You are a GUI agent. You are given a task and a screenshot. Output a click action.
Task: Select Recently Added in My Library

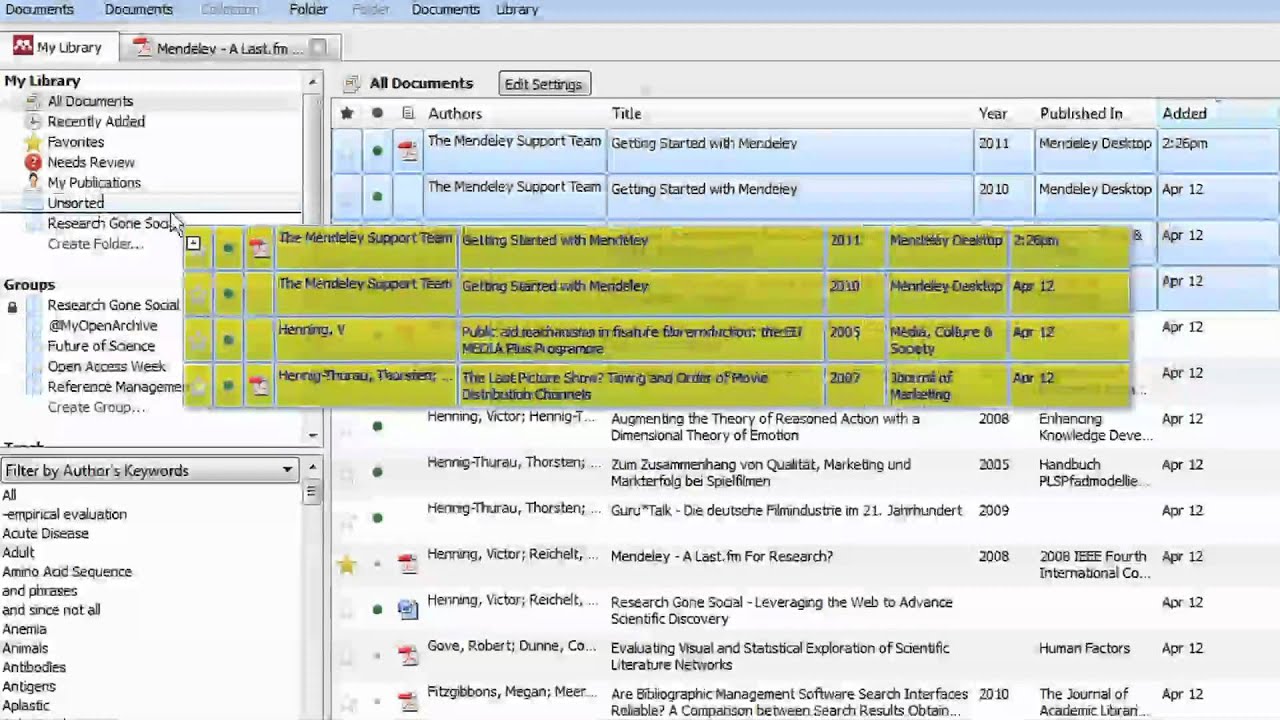click(96, 121)
